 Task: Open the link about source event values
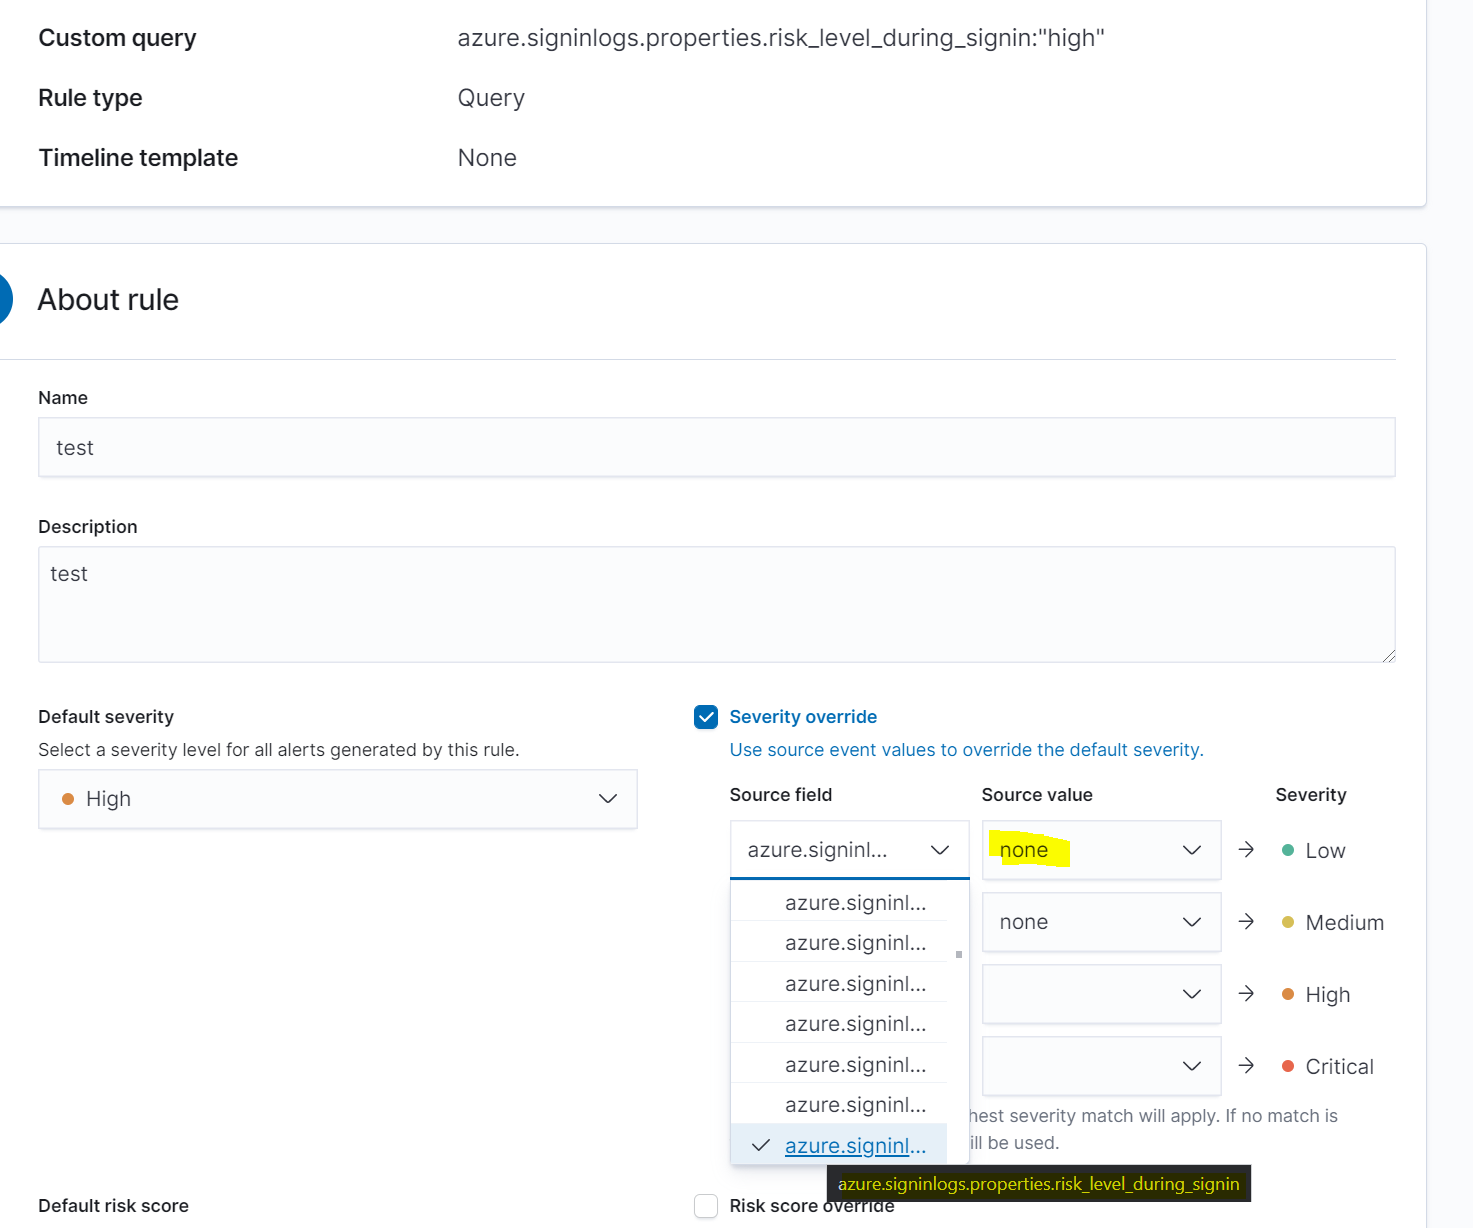[966, 749]
